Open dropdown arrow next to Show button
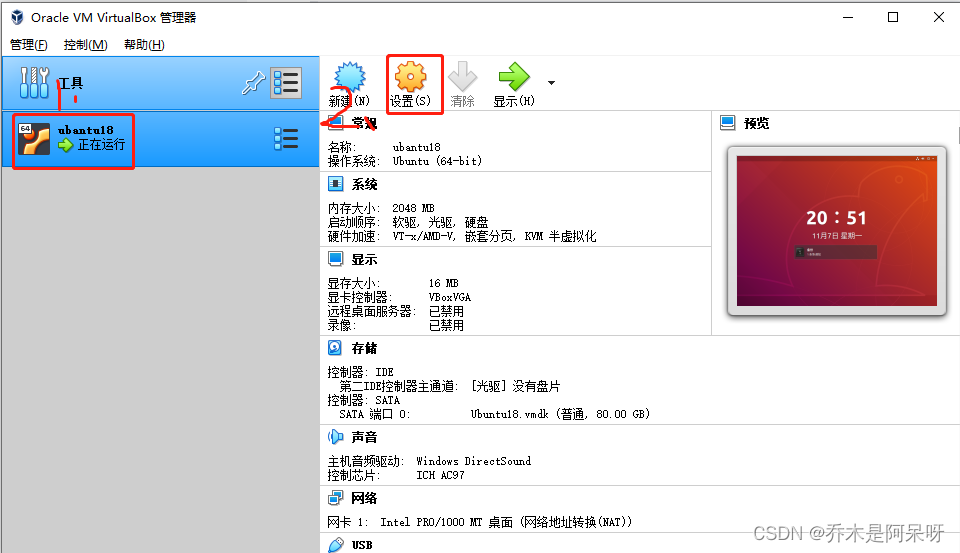 coord(551,83)
